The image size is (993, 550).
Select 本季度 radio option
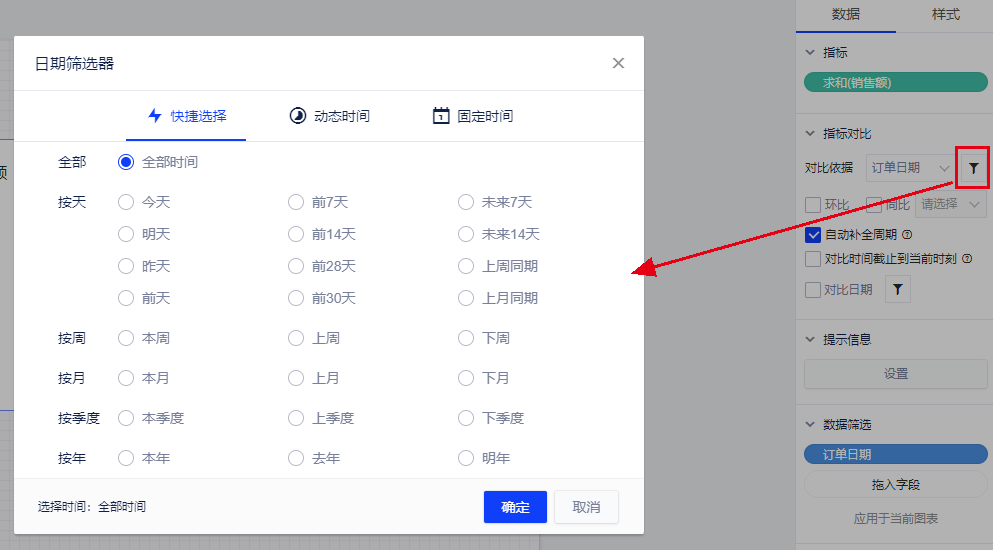(126, 418)
